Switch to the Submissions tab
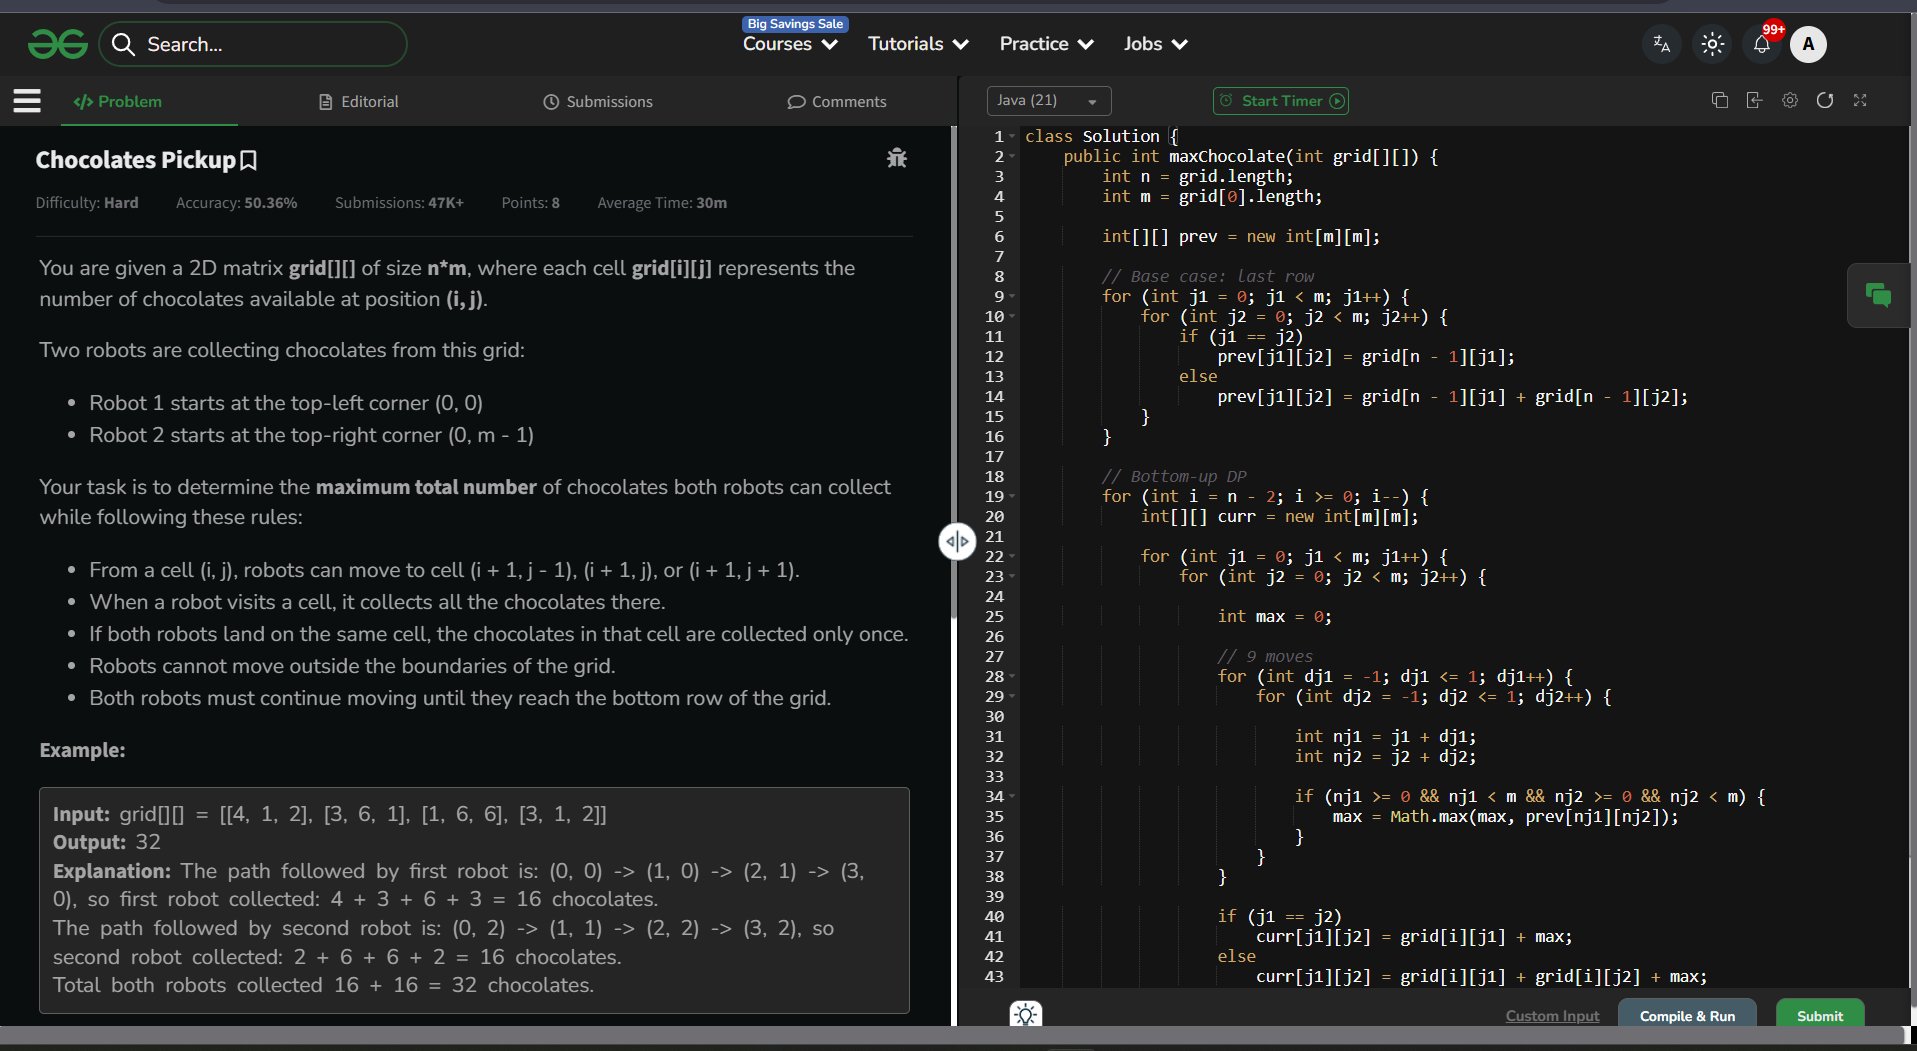The height and width of the screenshot is (1051, 1917). 598,102
